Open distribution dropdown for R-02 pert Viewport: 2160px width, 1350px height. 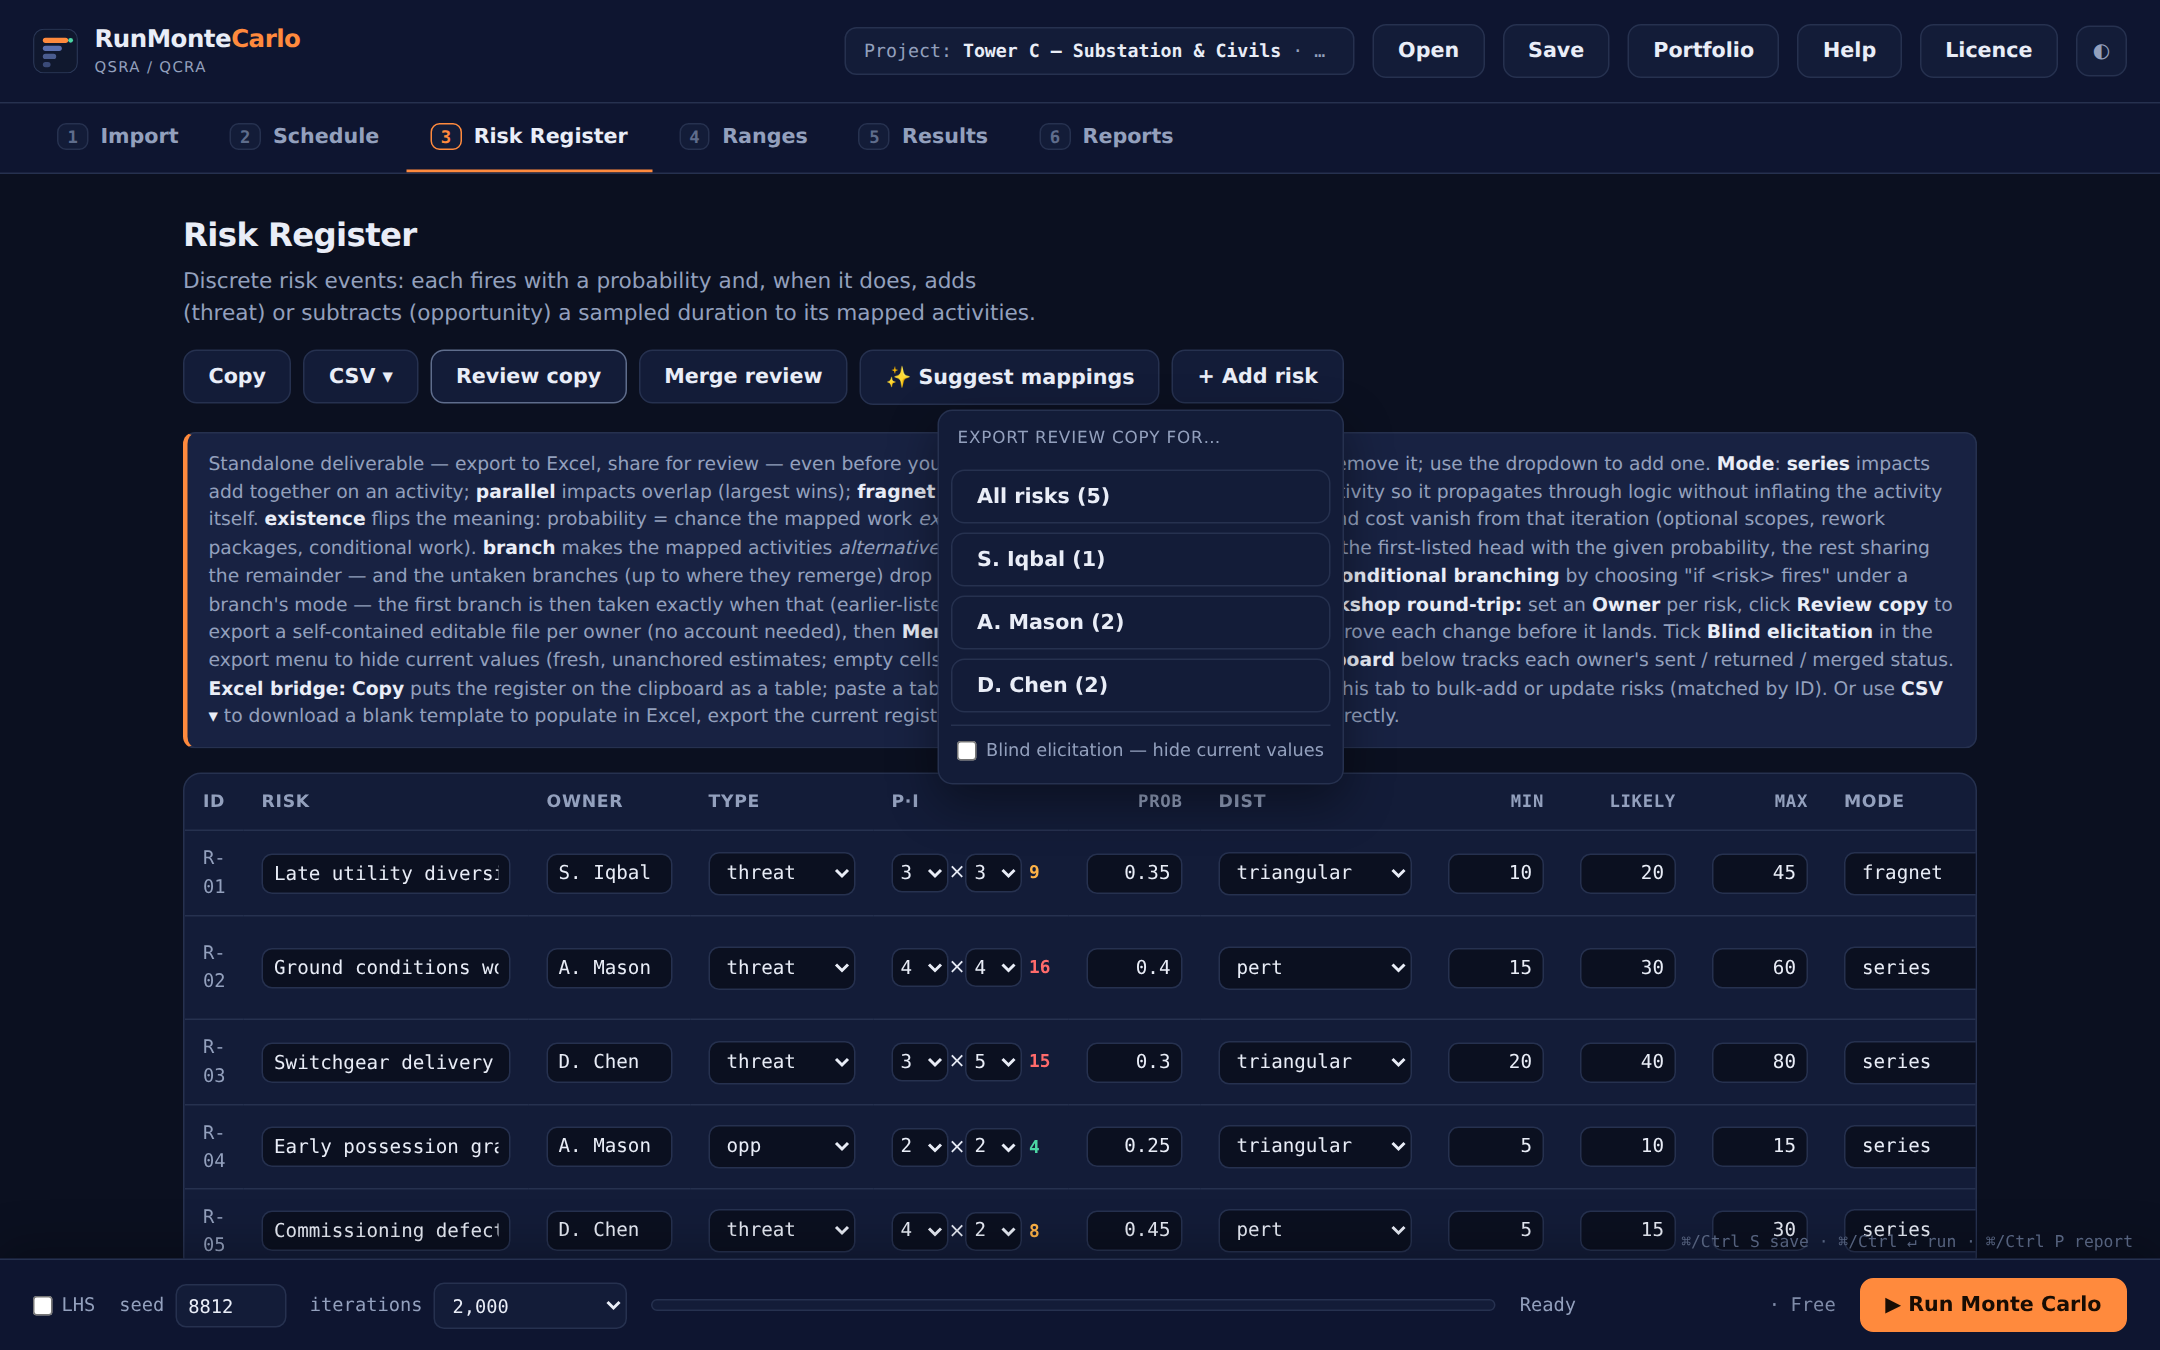click(1314, 968)
